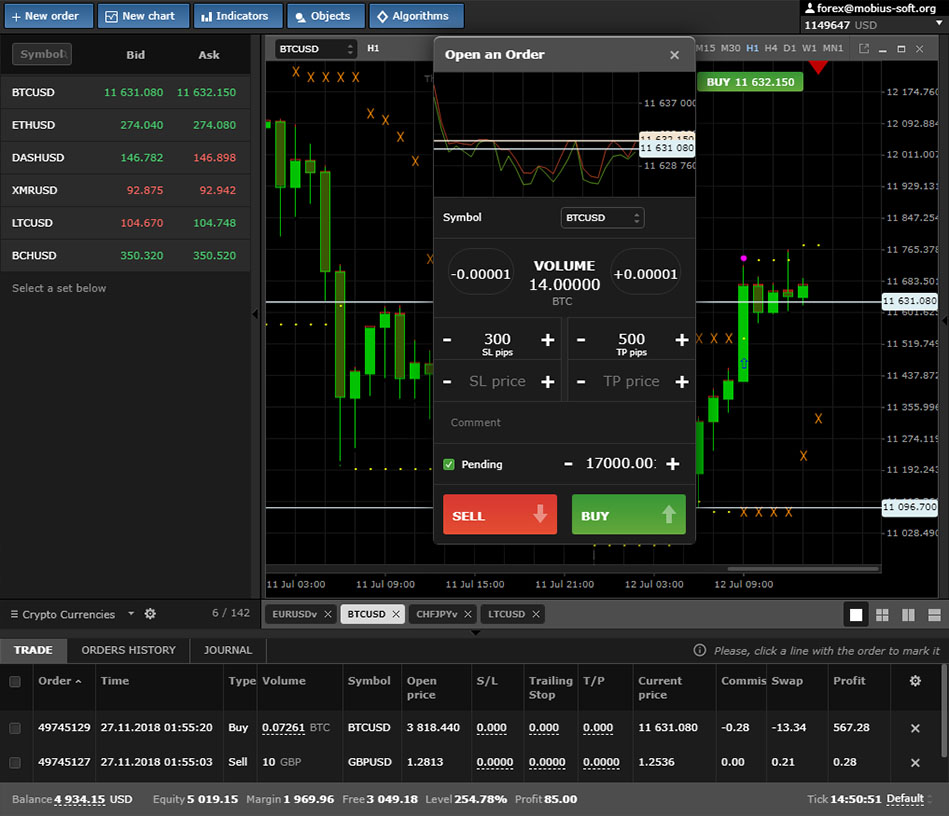Image resolution: width=949 pixels, height=816 pixels.
Task: Close the BTCUSD chart tab
Action: [x=396, y=614]
